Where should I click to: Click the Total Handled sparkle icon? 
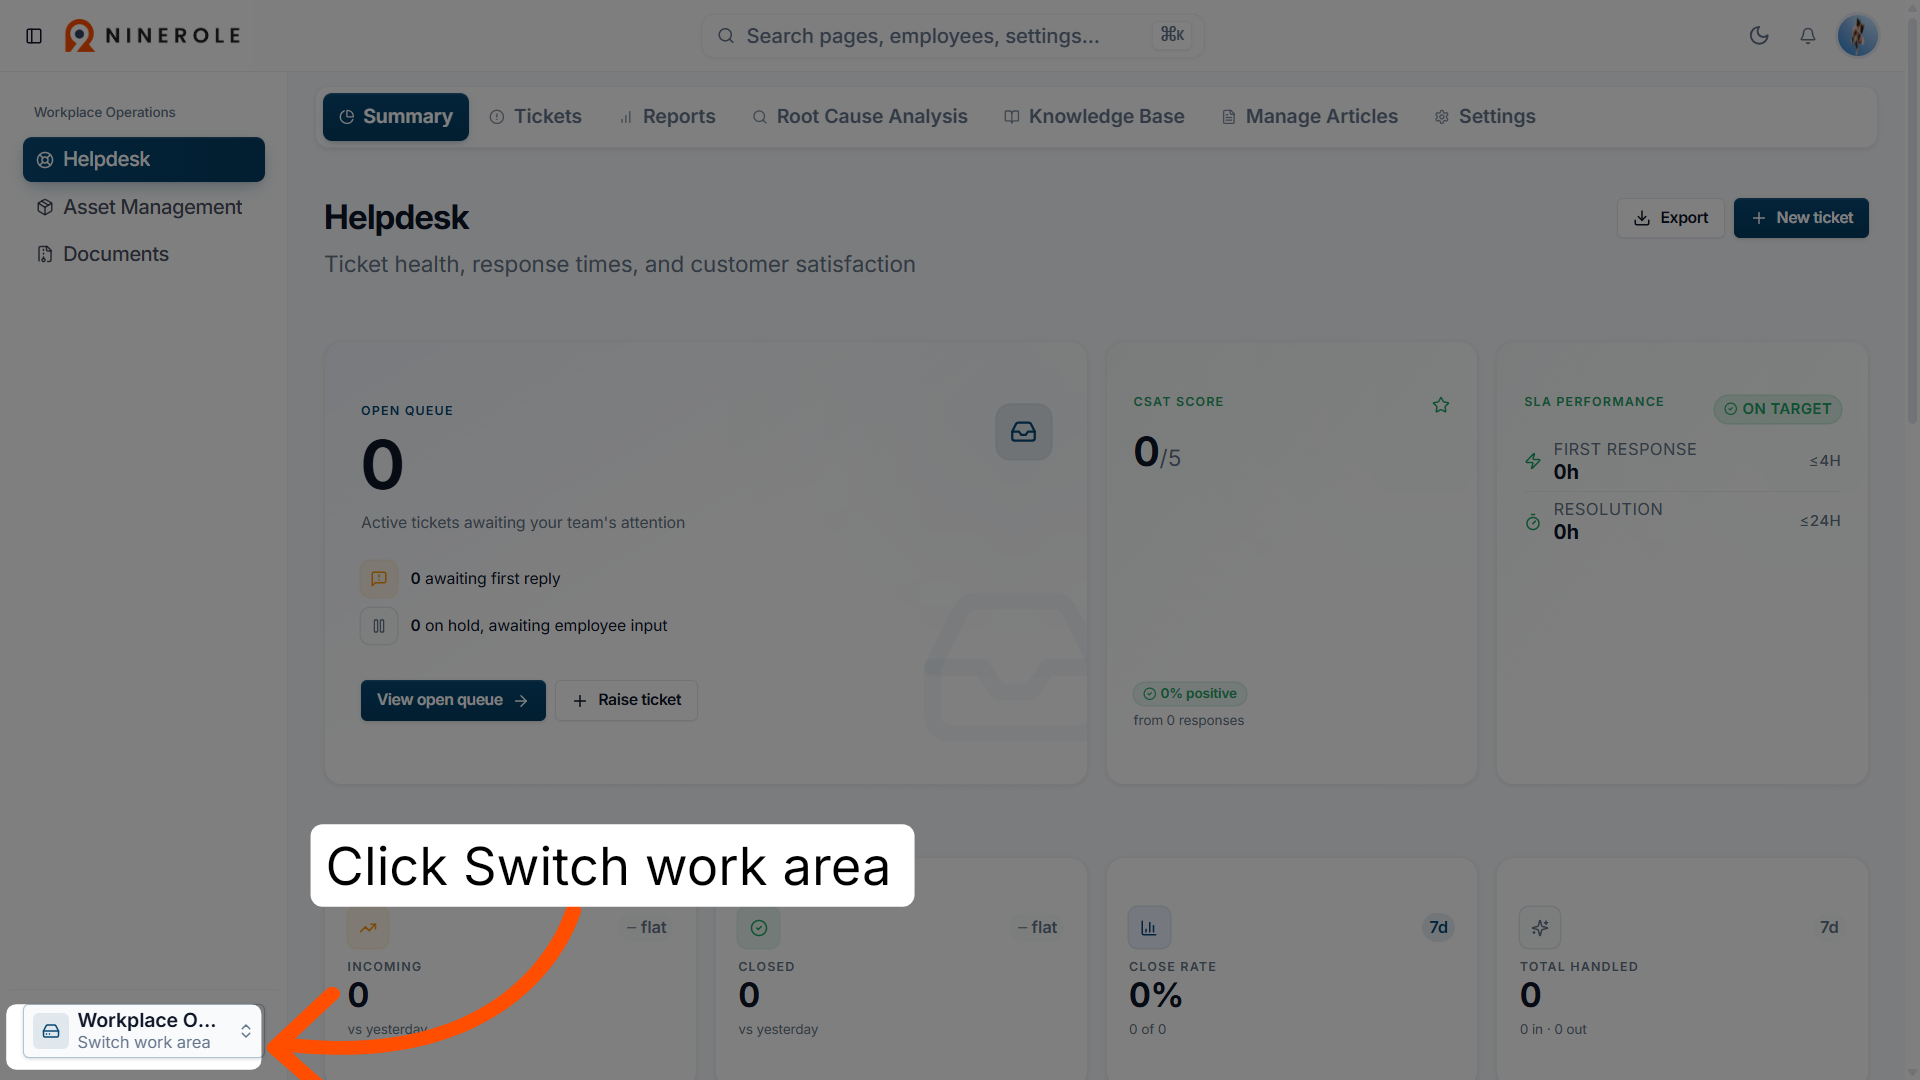(1540, 928)
